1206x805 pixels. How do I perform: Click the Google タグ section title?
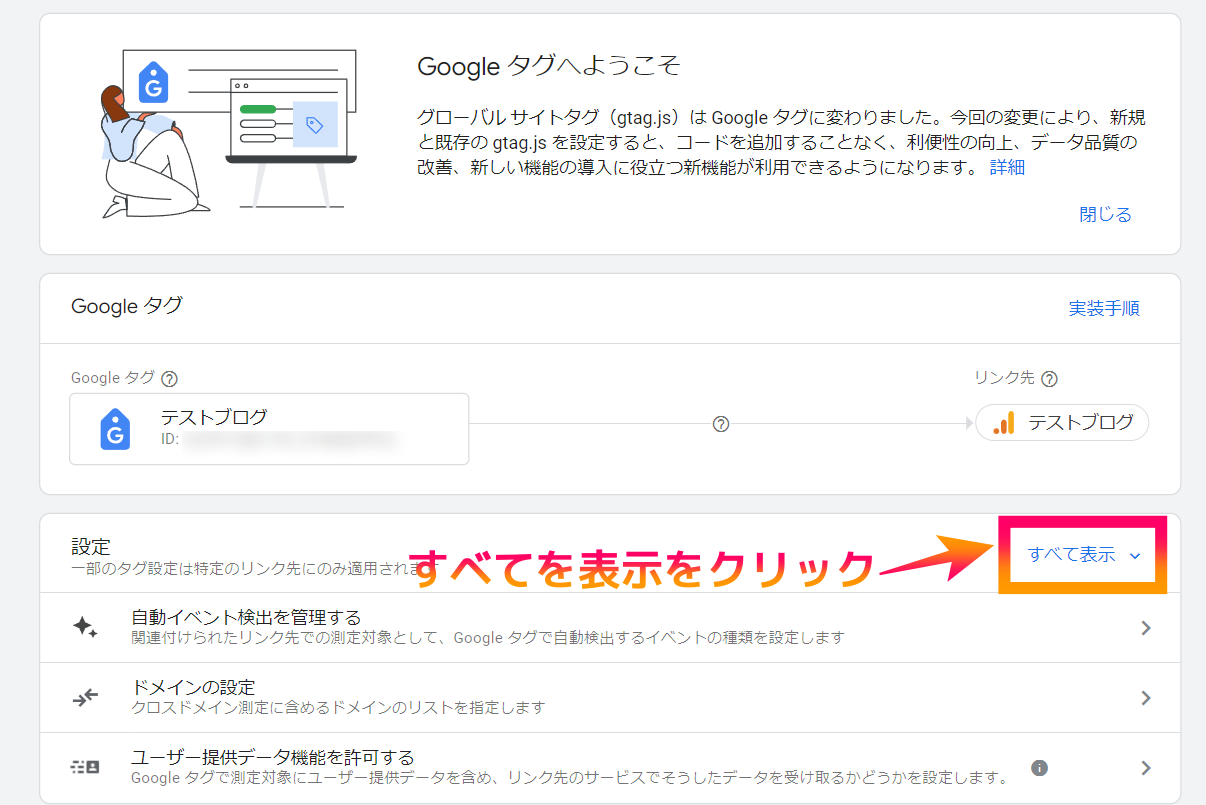tap(127, 306)
